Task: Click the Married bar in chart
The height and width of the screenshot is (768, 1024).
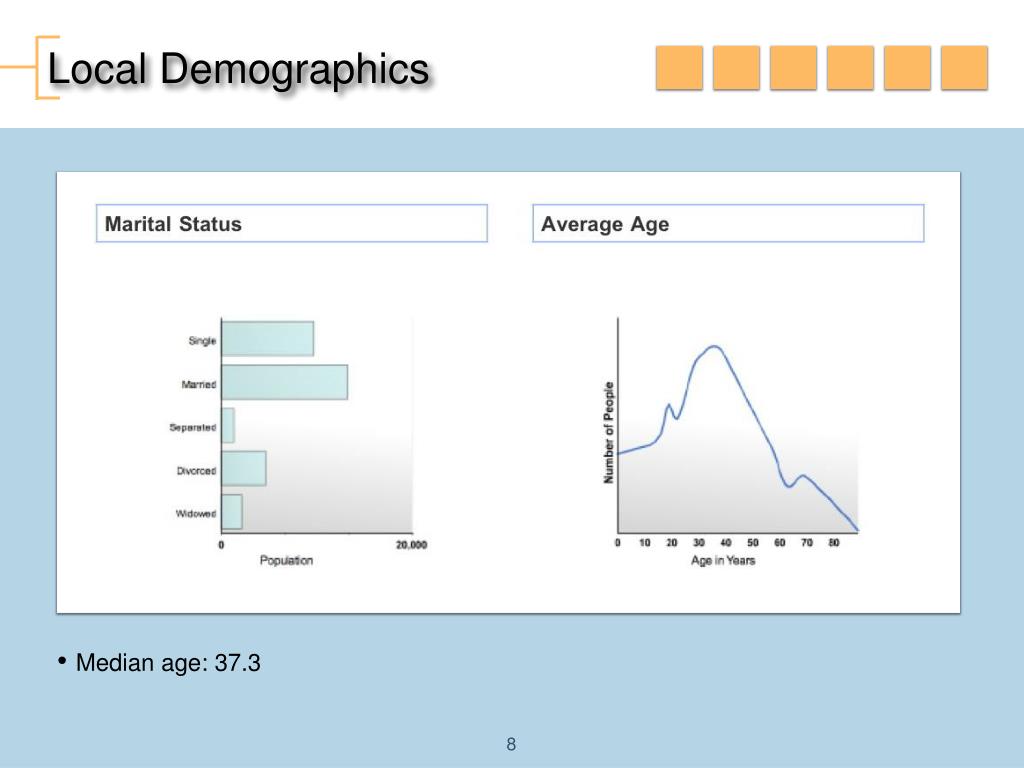Action: pos(284,382)
